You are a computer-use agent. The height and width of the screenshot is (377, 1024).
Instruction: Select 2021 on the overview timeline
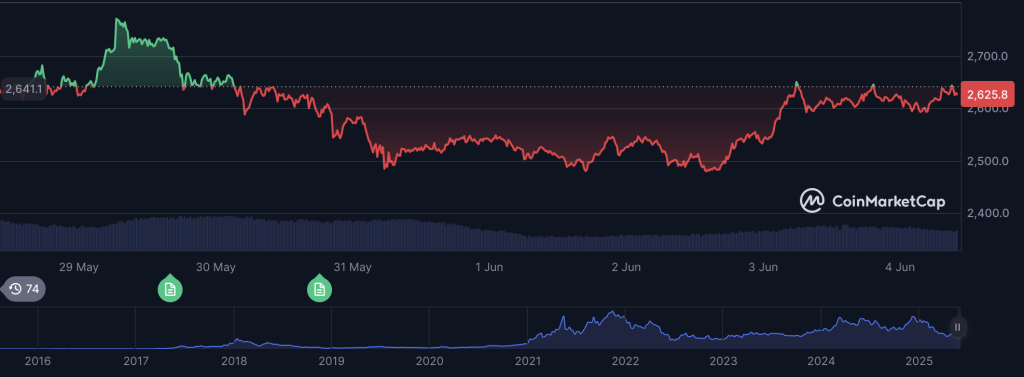tap(527, 360)
